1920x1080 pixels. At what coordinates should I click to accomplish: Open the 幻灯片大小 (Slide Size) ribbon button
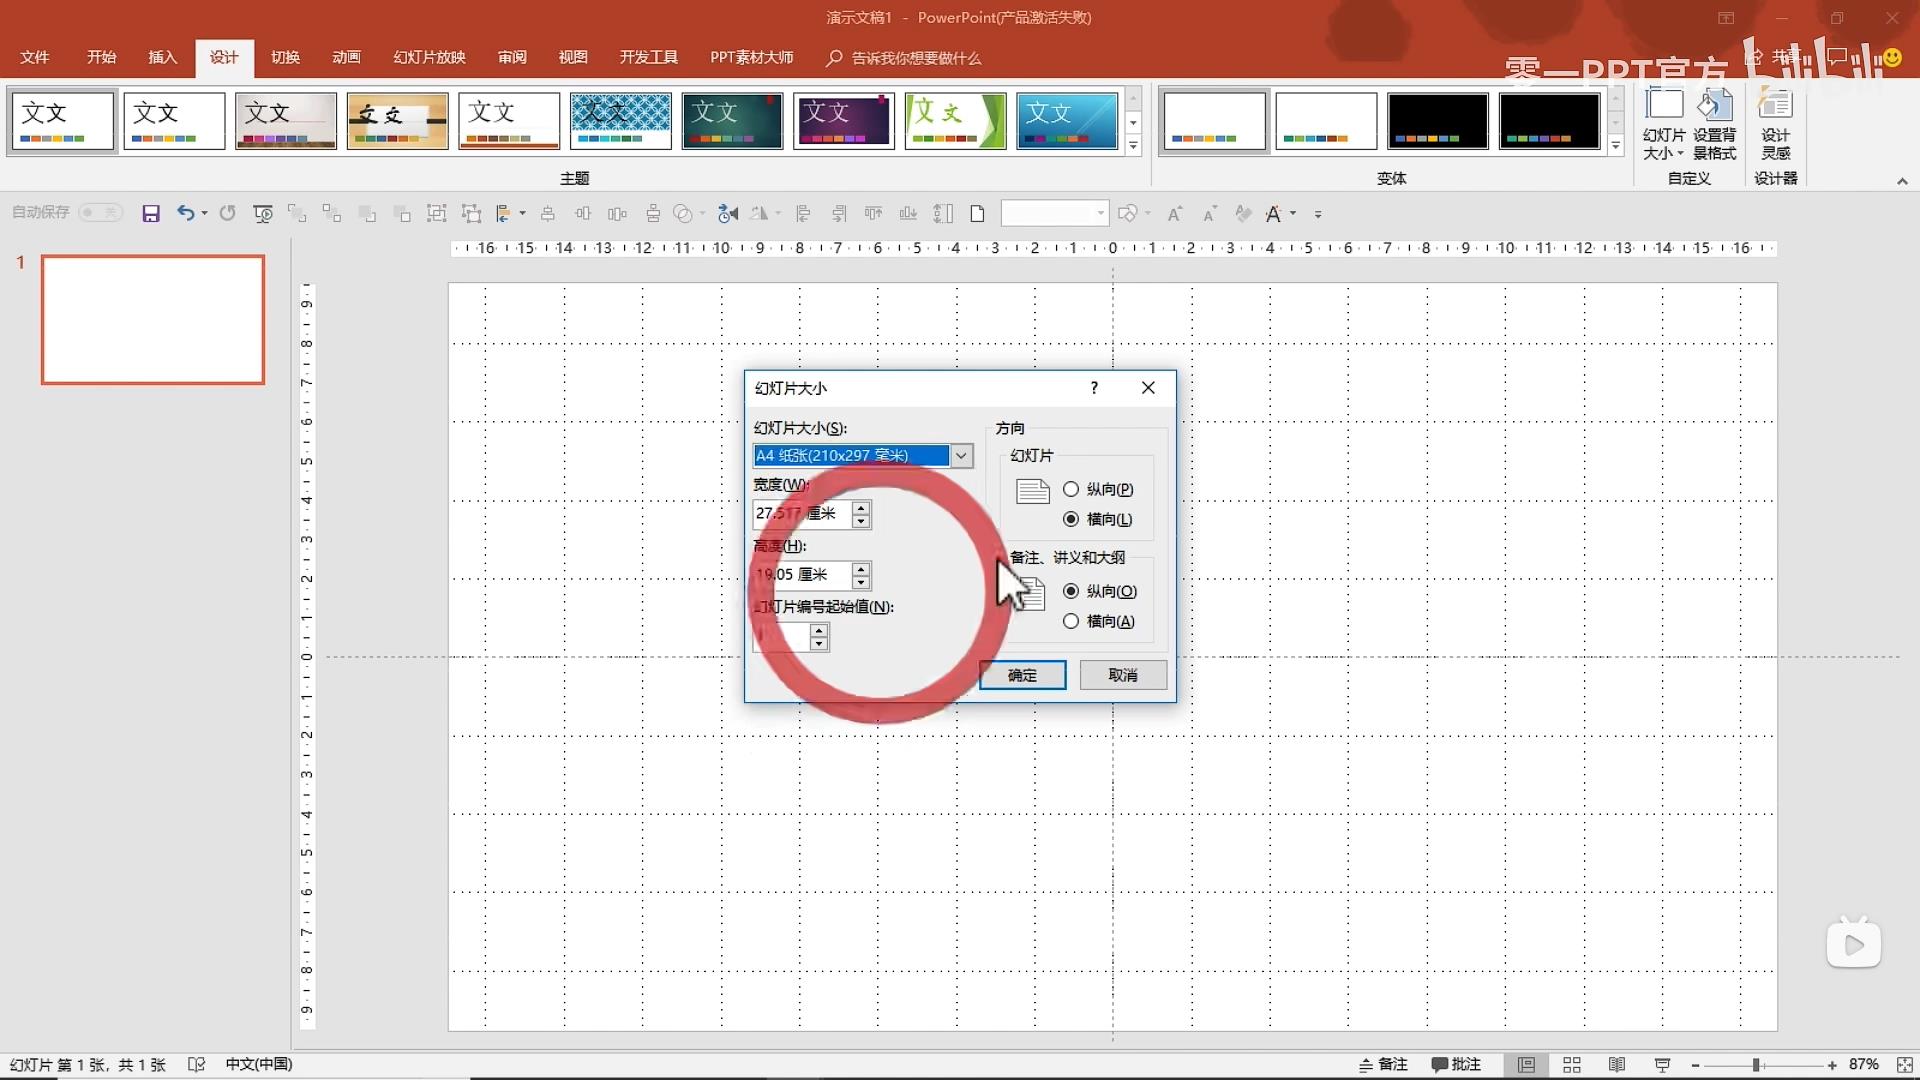click(x=1664, y=124)
